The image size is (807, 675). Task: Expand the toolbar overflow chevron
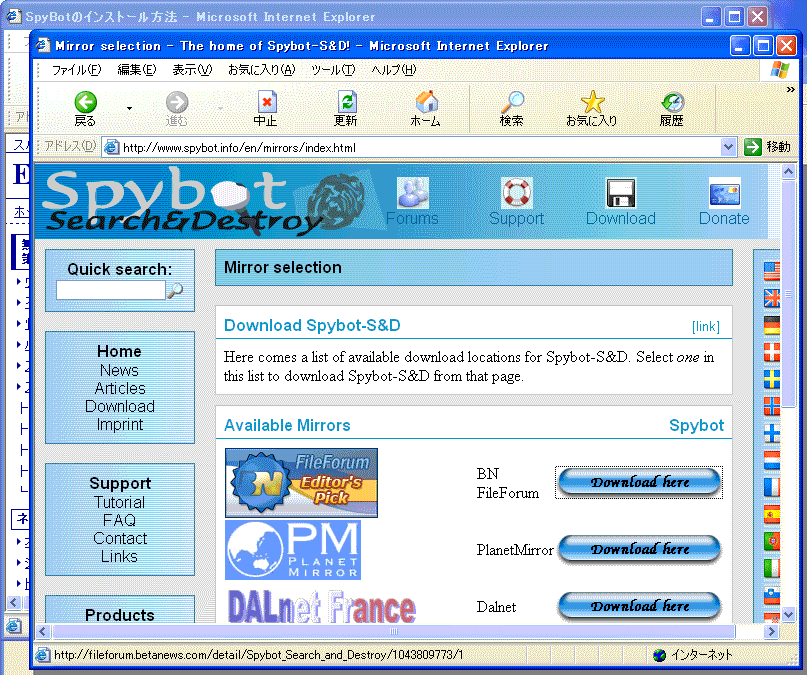tap(791, 90)
